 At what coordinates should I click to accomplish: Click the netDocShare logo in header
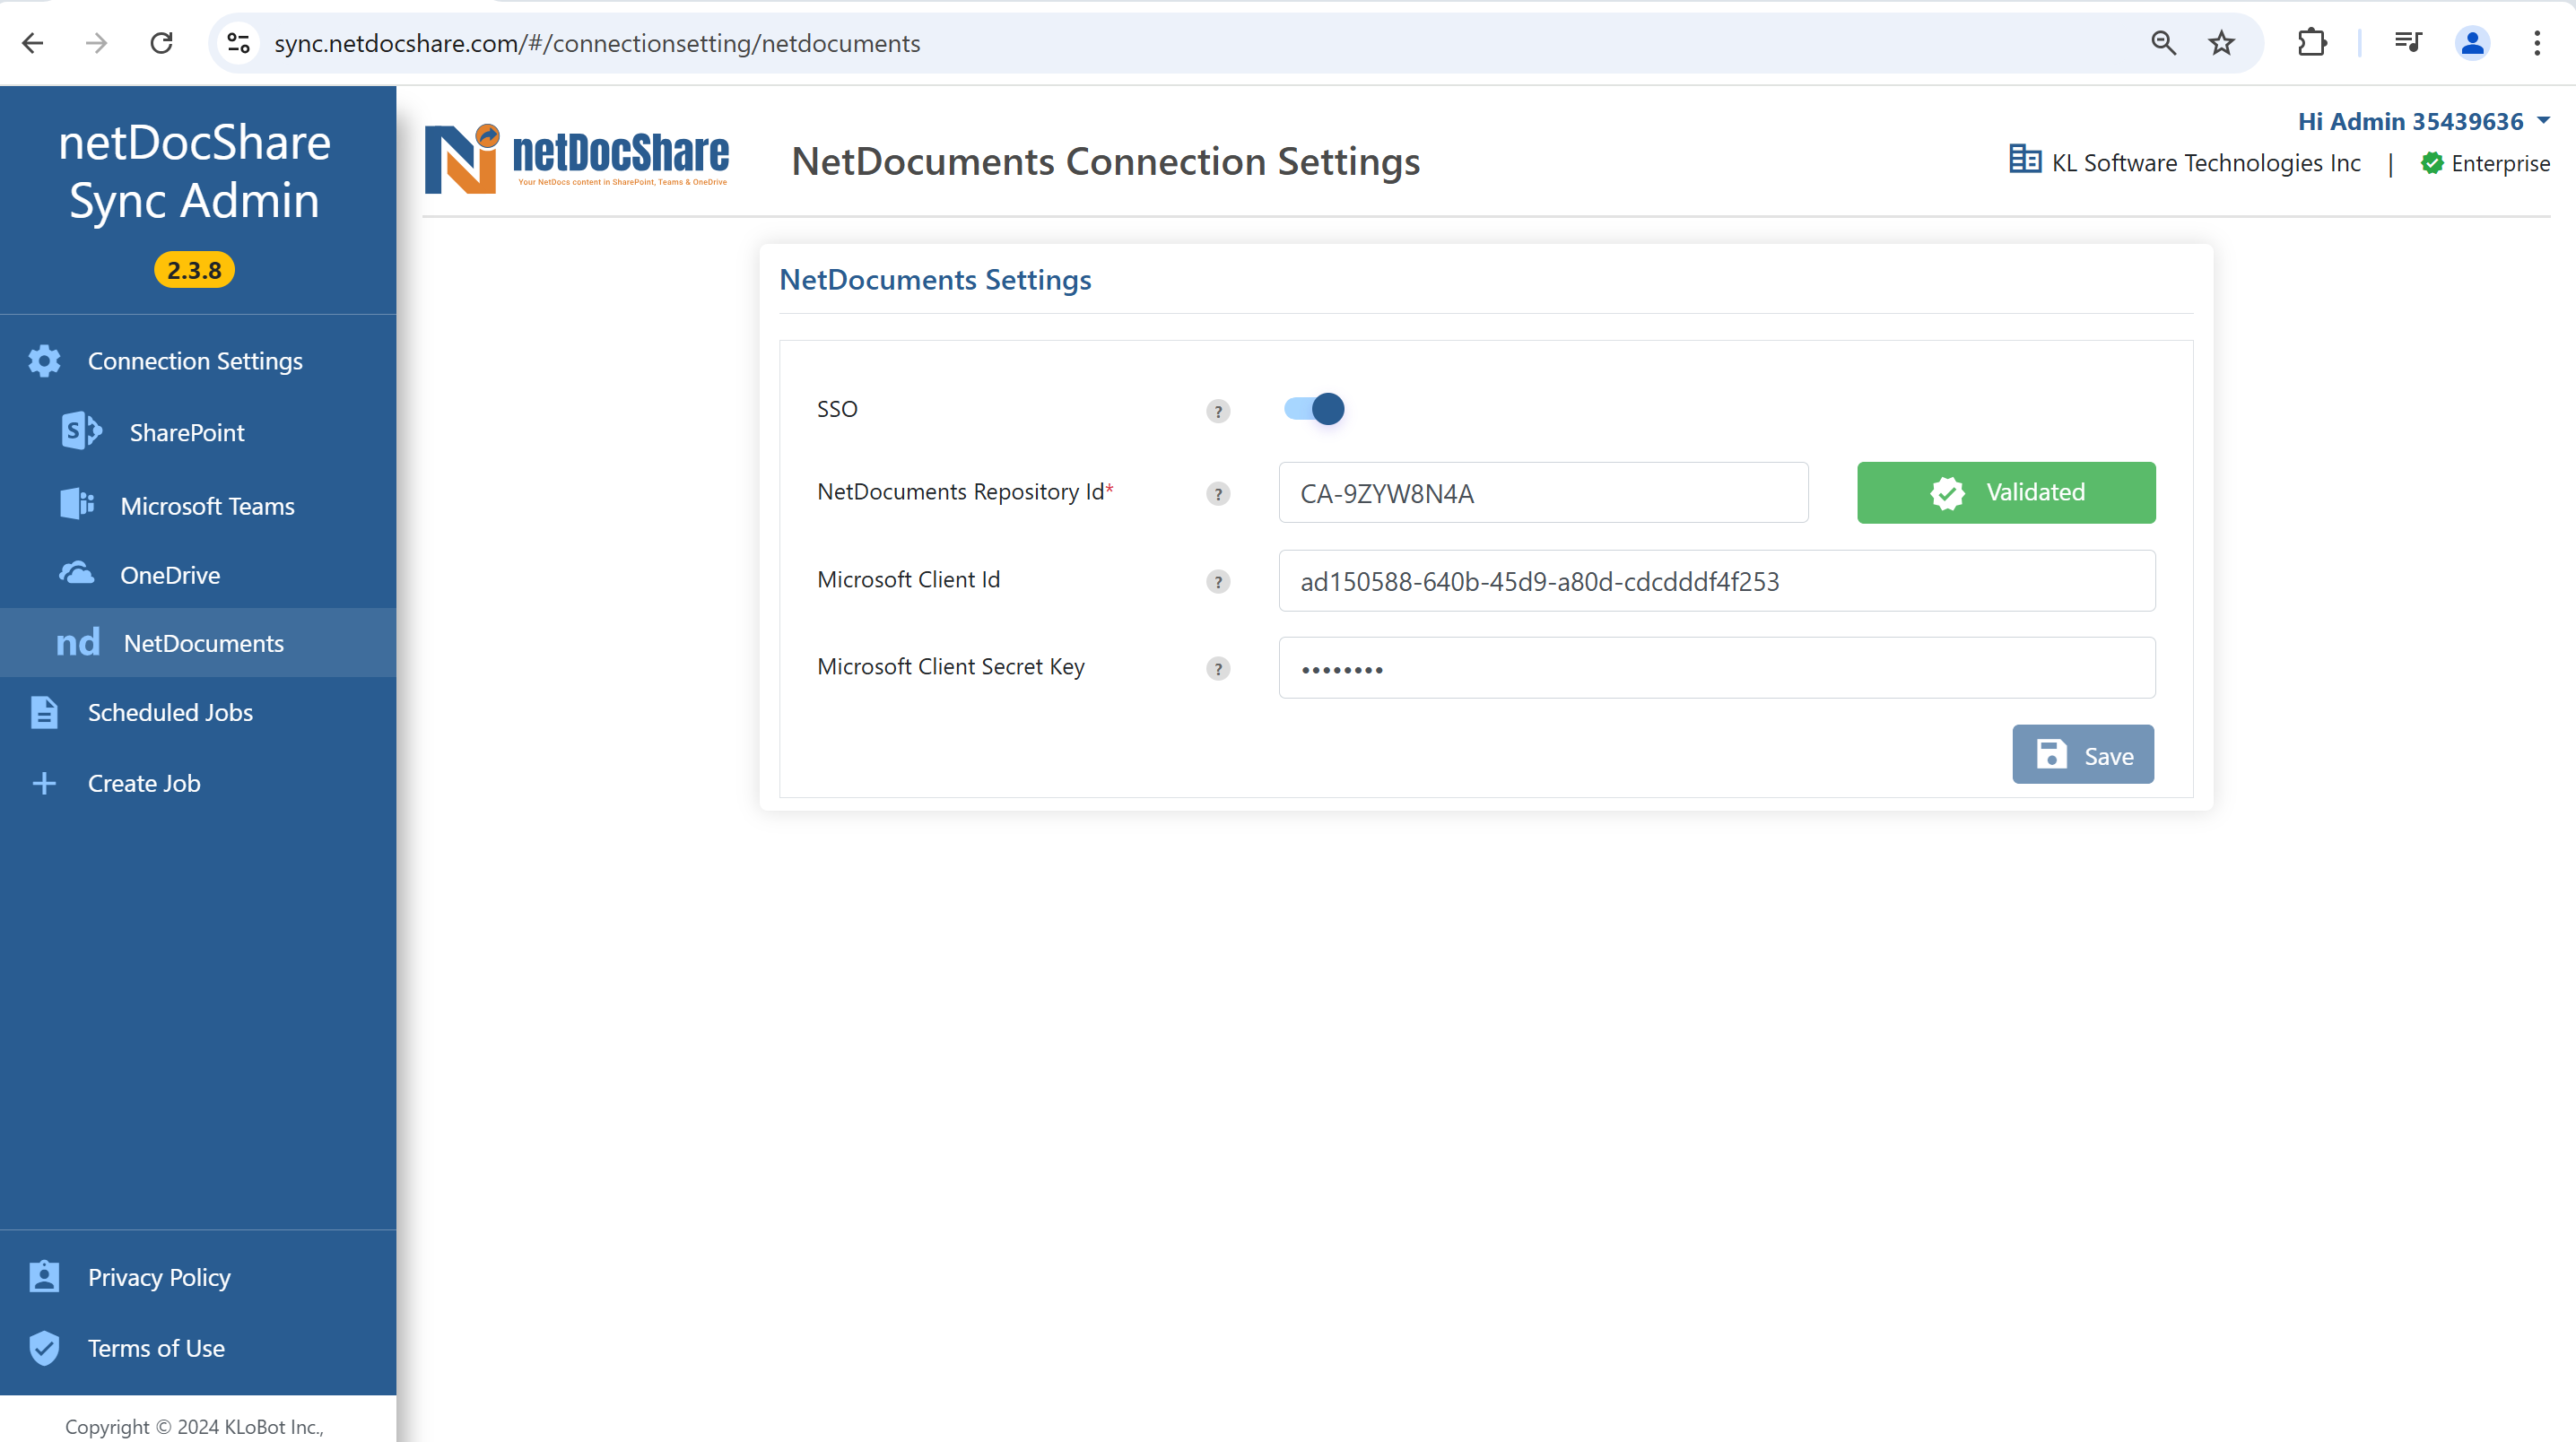click(577, 159)
